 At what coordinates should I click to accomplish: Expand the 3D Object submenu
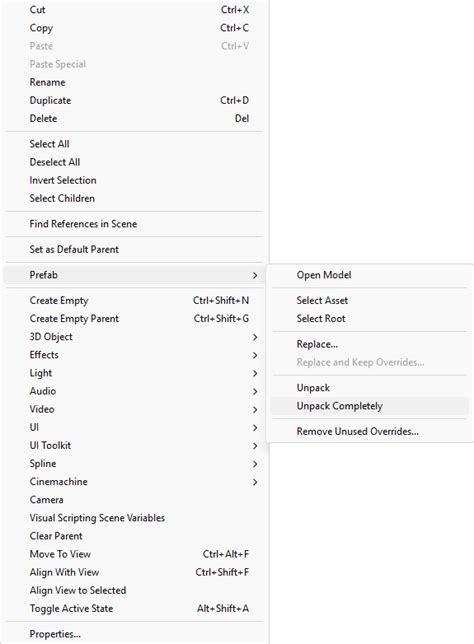(134, 336)
